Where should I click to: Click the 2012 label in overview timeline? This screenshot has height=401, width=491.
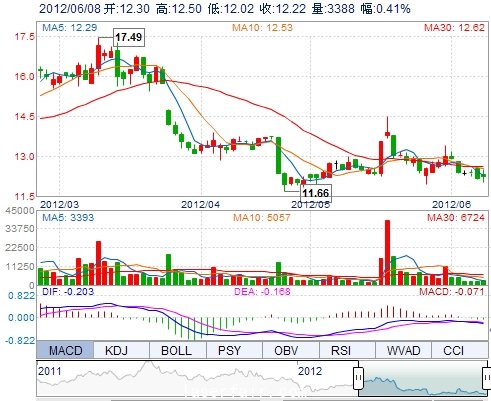(310, 371)
